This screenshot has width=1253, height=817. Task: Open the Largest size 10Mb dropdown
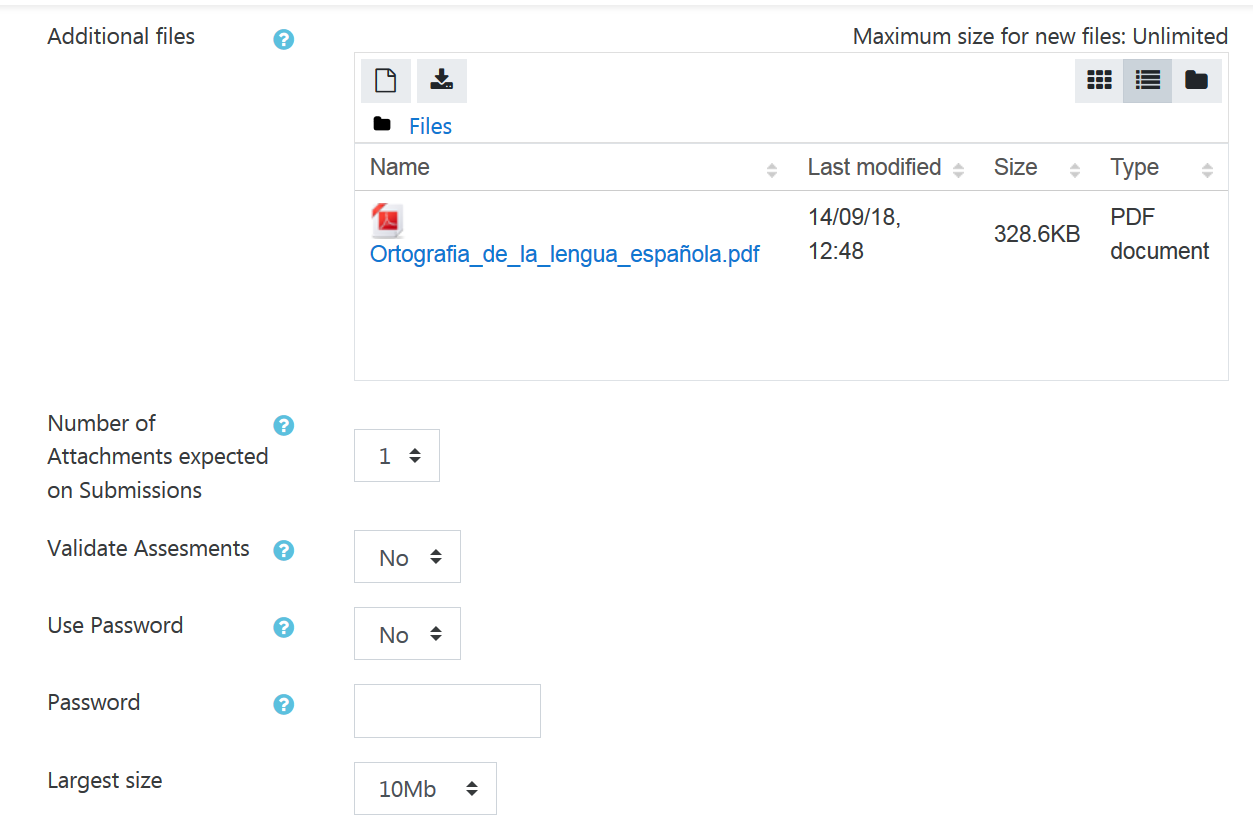tap(425, 789)
